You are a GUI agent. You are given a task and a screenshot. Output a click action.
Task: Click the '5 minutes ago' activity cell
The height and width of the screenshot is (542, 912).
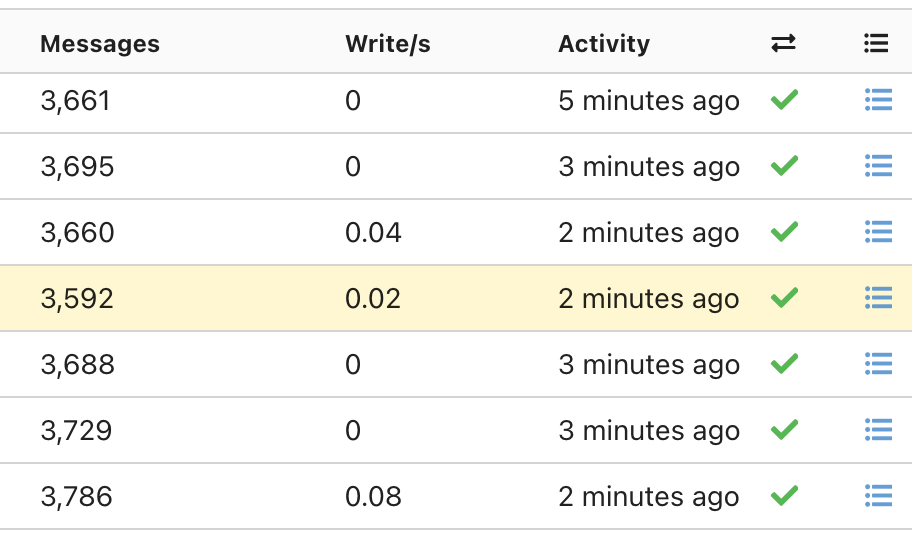pyautogui.click(x=649, y=101)
